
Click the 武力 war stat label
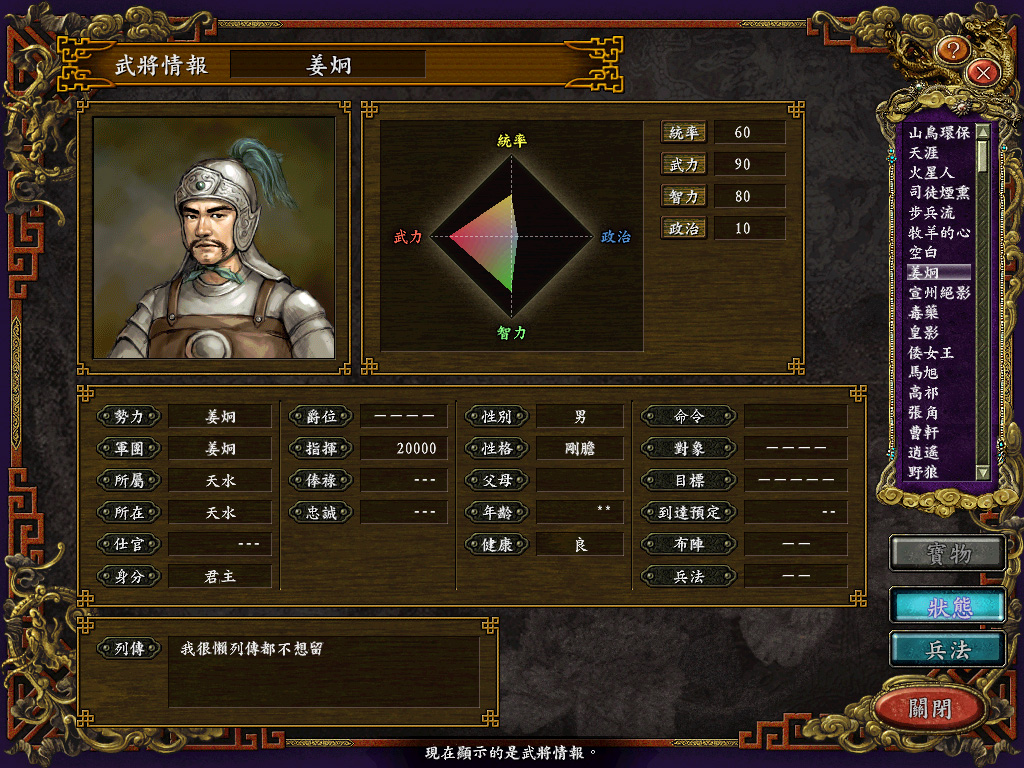[x=684, y=165]
